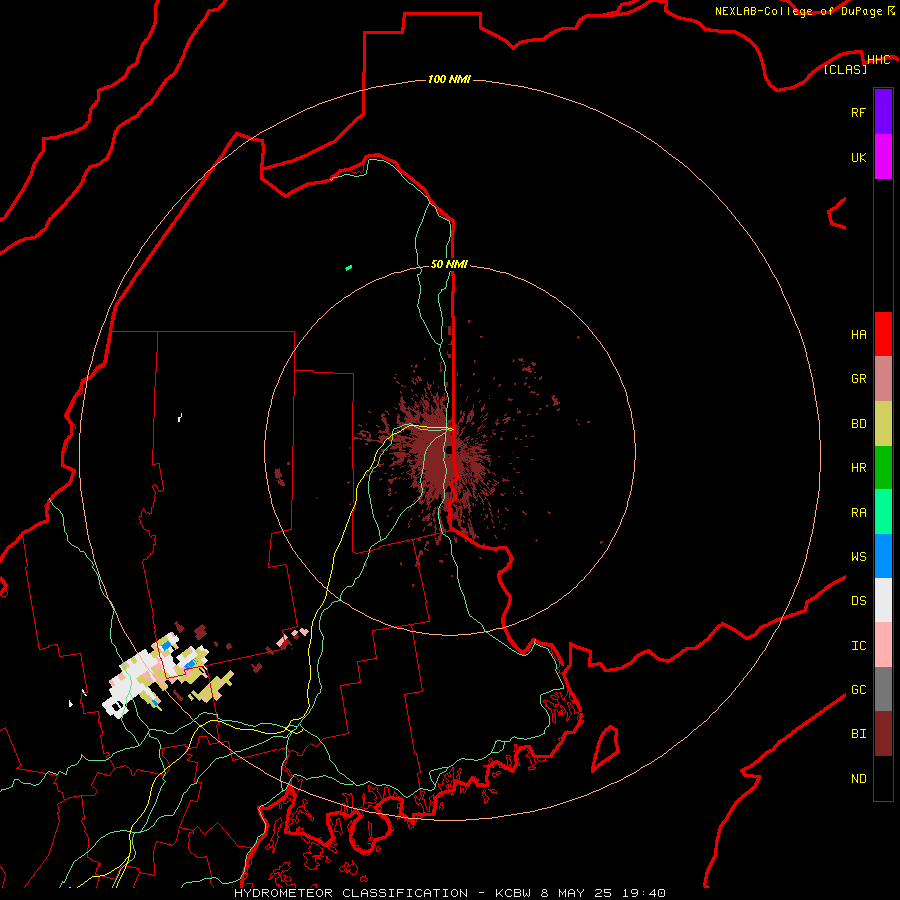900x900 pixels.
Task: Click the Hydrometeor Classification KCBW title text
Action: pyautogui.click(x=449, y=893)
